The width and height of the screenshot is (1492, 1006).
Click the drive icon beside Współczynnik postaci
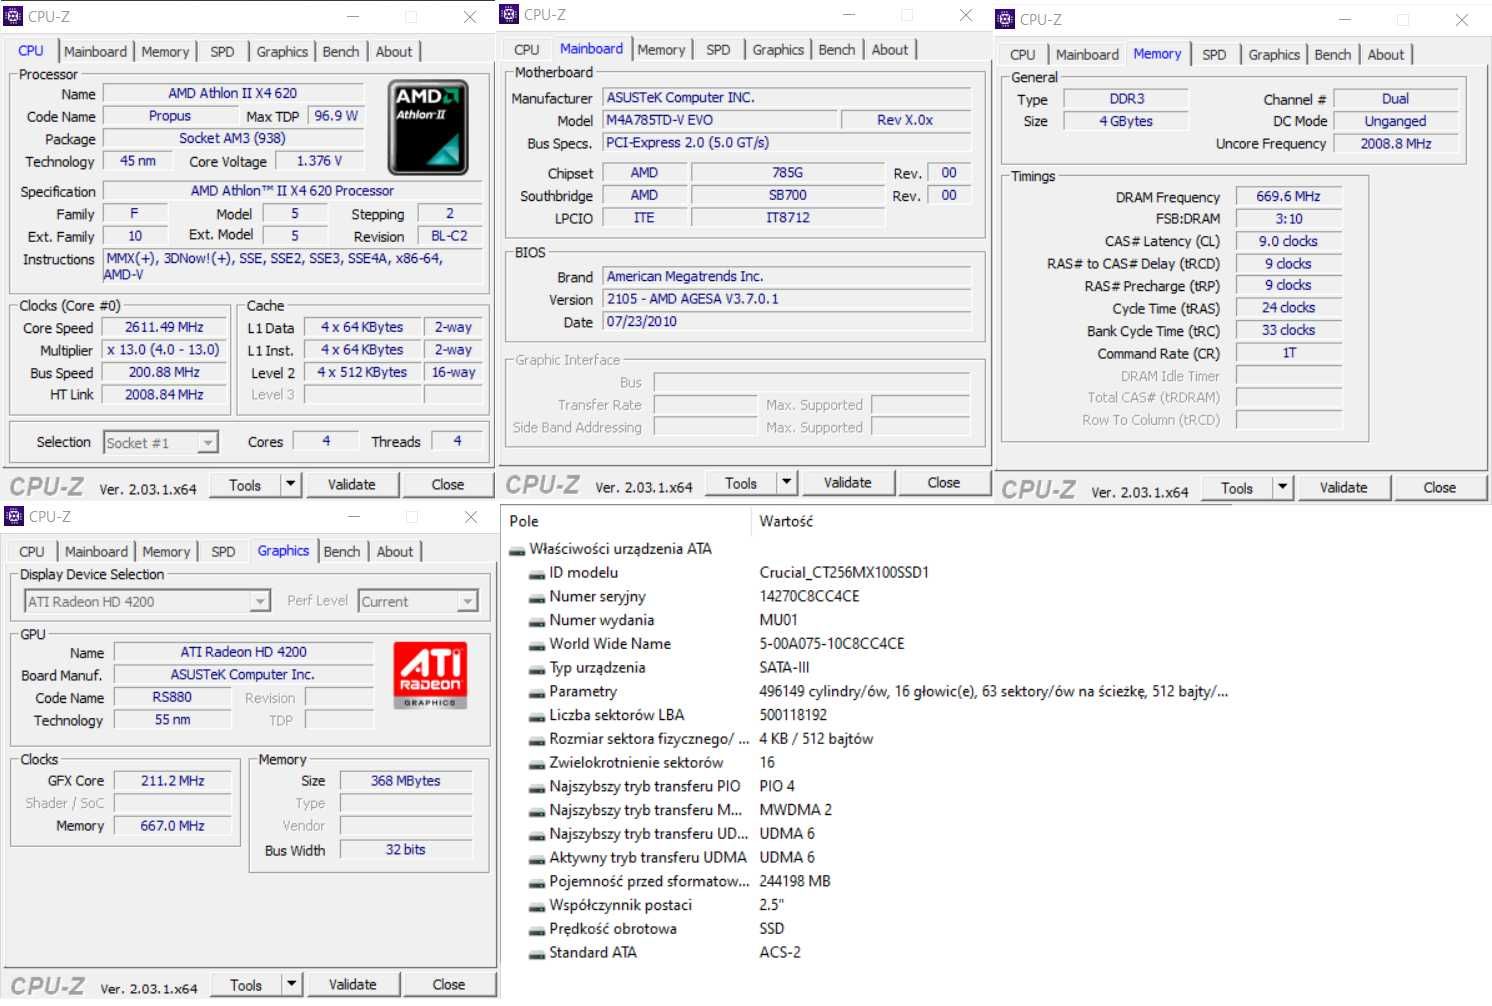pyautogui.click(x=537, y=906)
